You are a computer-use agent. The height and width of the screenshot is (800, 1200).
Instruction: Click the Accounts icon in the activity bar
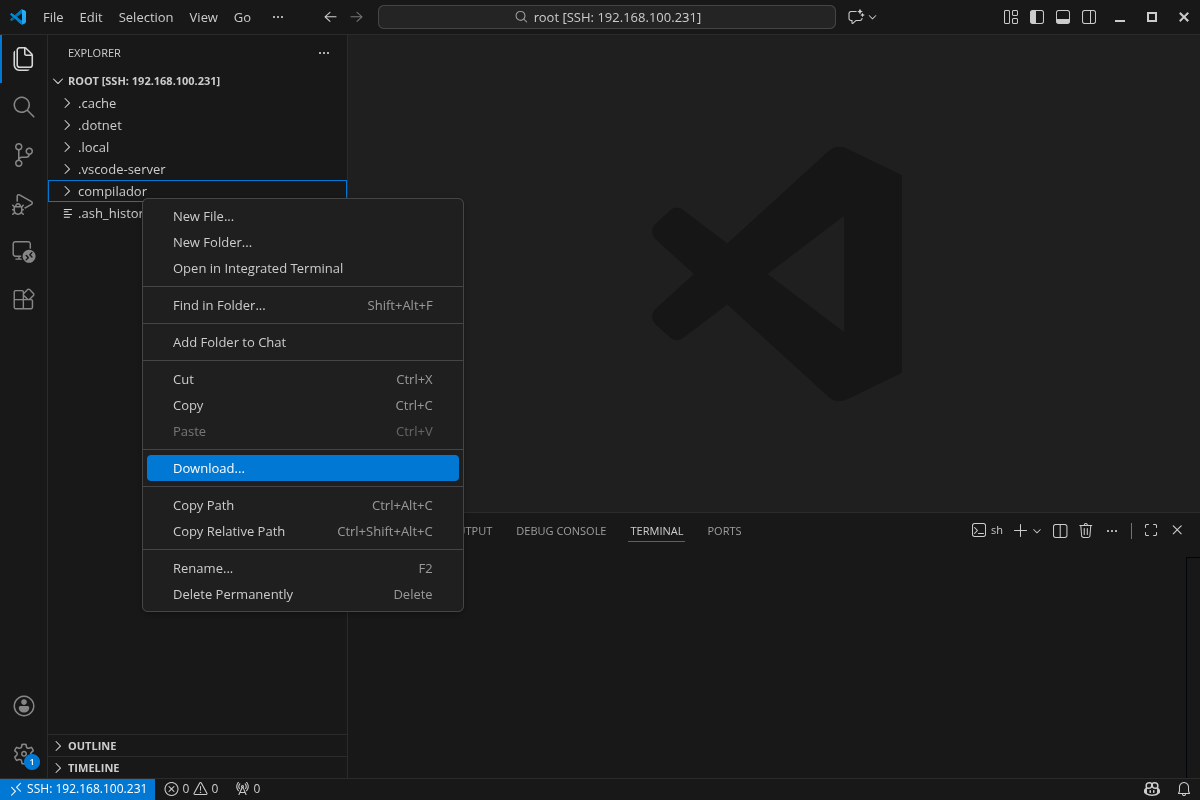[x=23, y=705]
